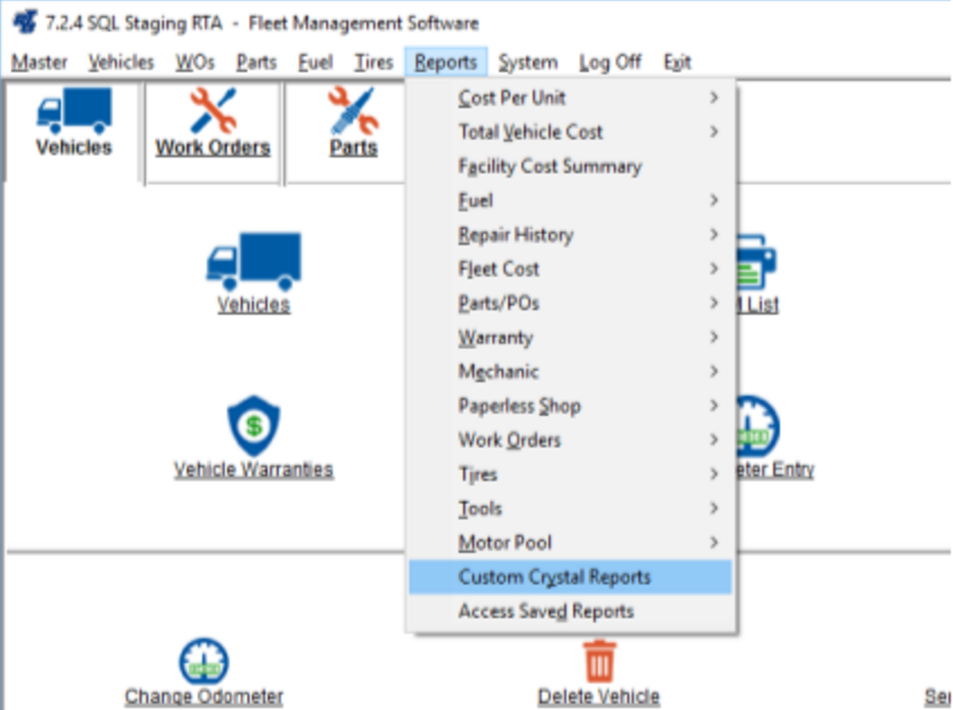Open the System menu in menu bar
Image resolution: width=953 pixels, height=710 pixels.
(527, 62)
